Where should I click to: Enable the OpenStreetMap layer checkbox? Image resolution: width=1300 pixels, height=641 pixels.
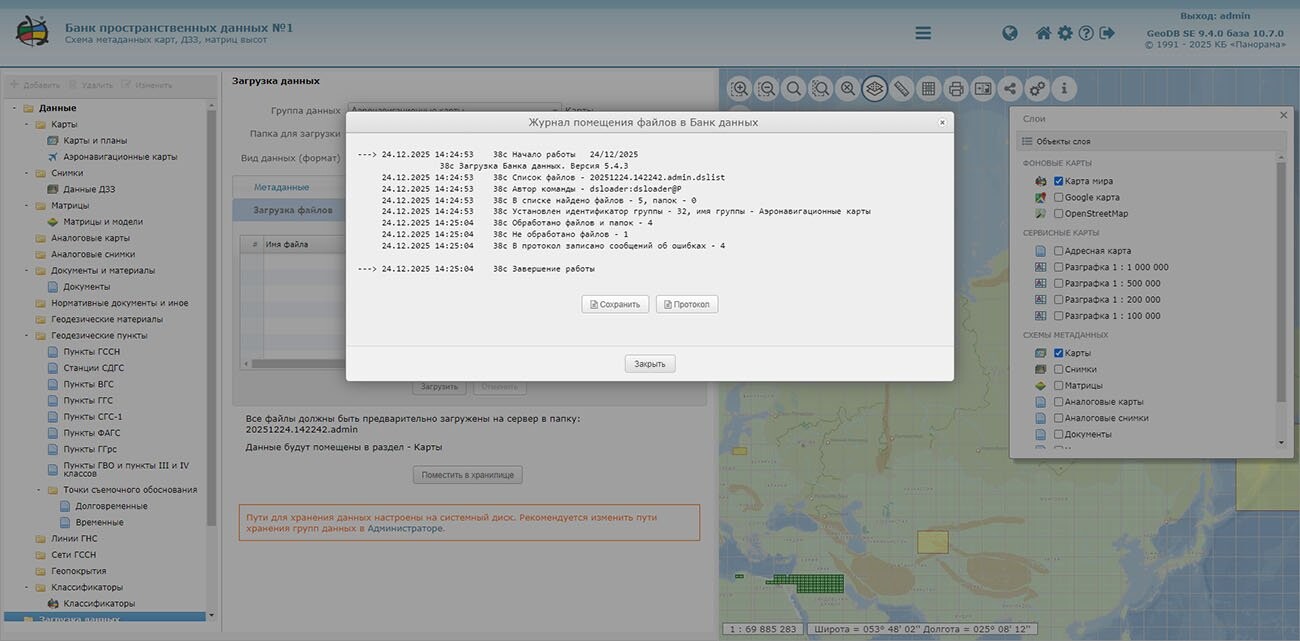(1059, 213)
